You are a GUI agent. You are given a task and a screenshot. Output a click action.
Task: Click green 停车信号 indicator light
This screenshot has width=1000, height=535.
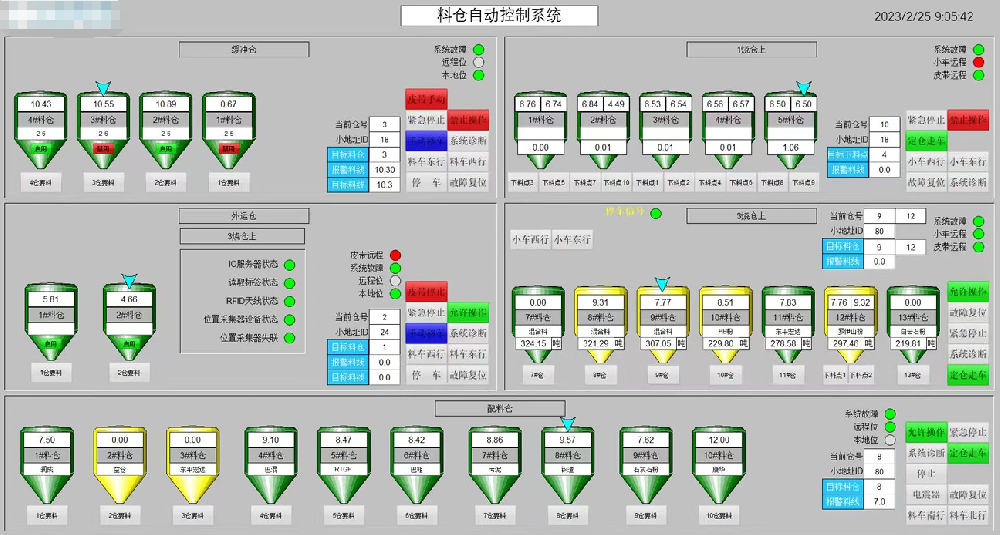click(656, 213)
